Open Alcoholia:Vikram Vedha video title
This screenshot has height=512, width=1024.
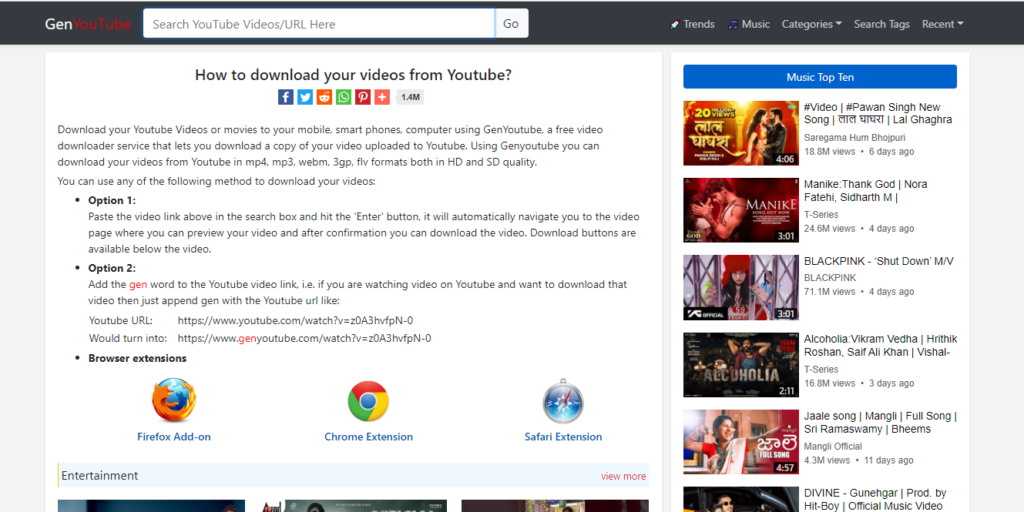pos(880,345)
